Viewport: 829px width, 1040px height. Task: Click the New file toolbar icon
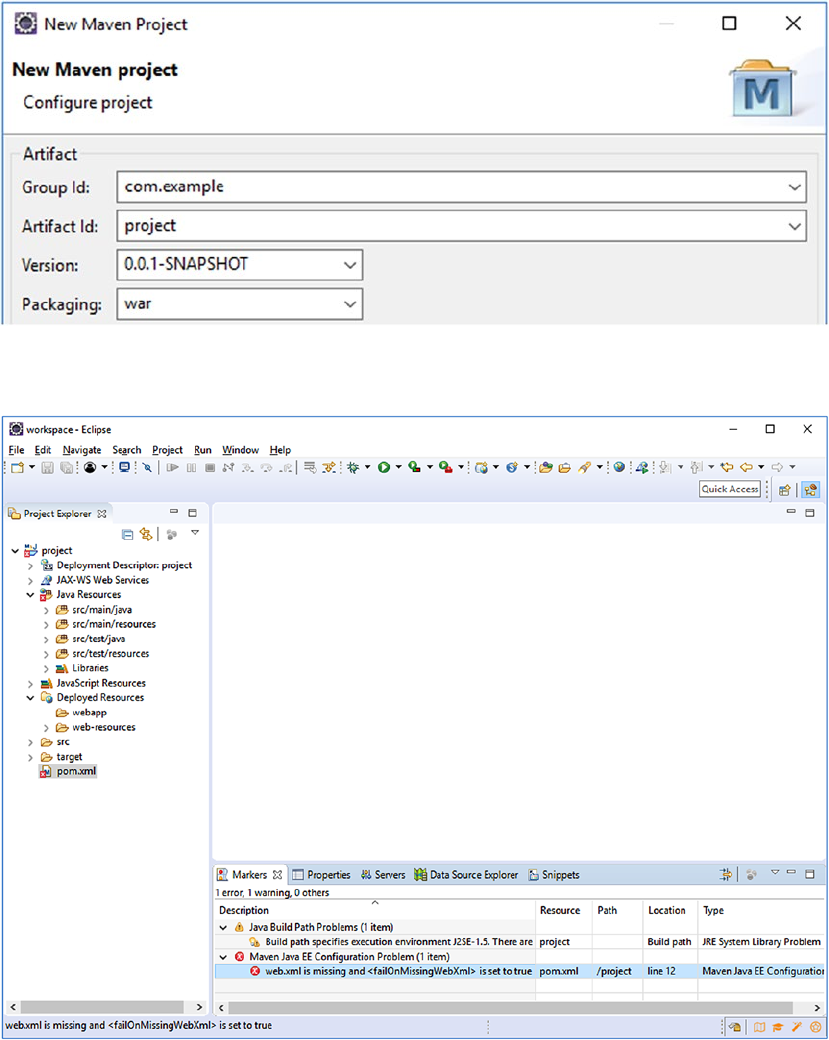click(18, 468)
